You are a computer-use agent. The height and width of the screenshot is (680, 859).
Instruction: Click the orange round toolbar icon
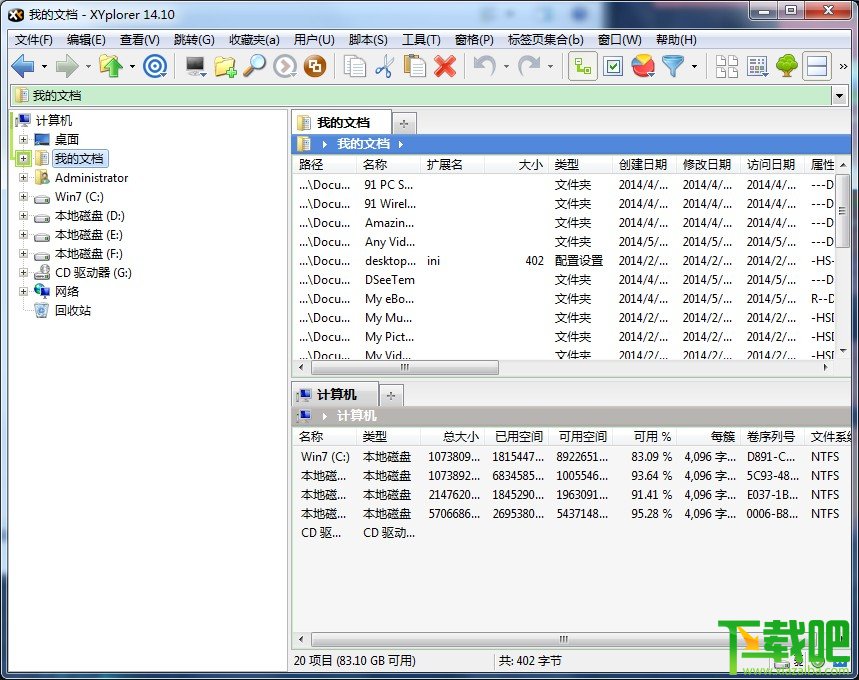(x=315, y=67)
